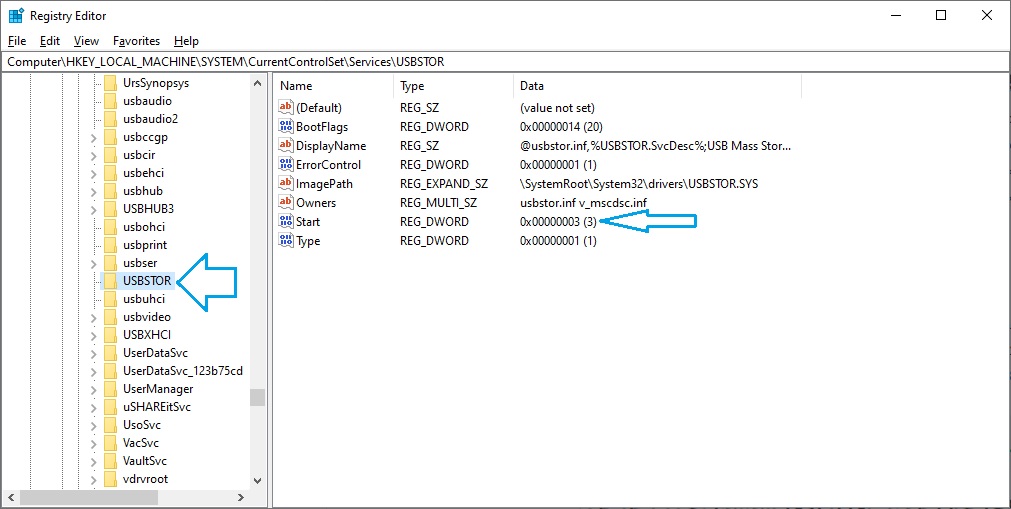Select the uSHAREitSvc key

click(x=157, y=407)
